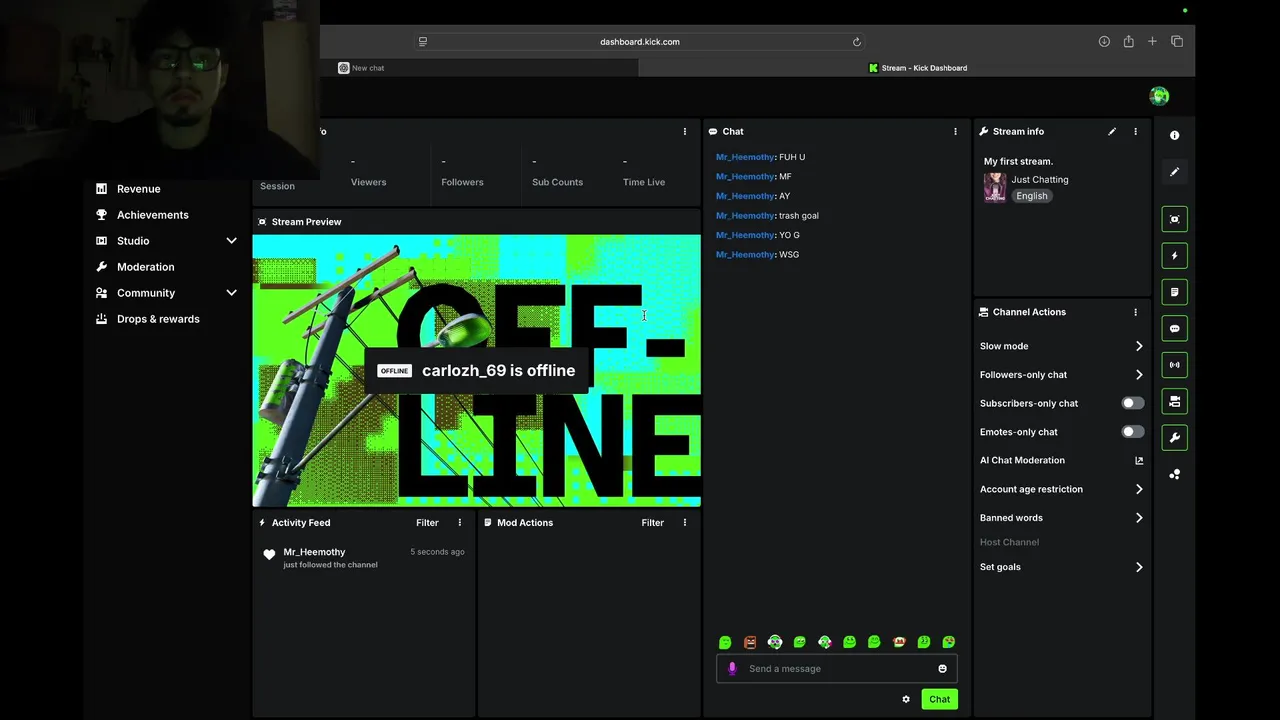The image size is (1280, 720).
Task: Toggle the document panel icon in right rail
Action: [1175, 292]
